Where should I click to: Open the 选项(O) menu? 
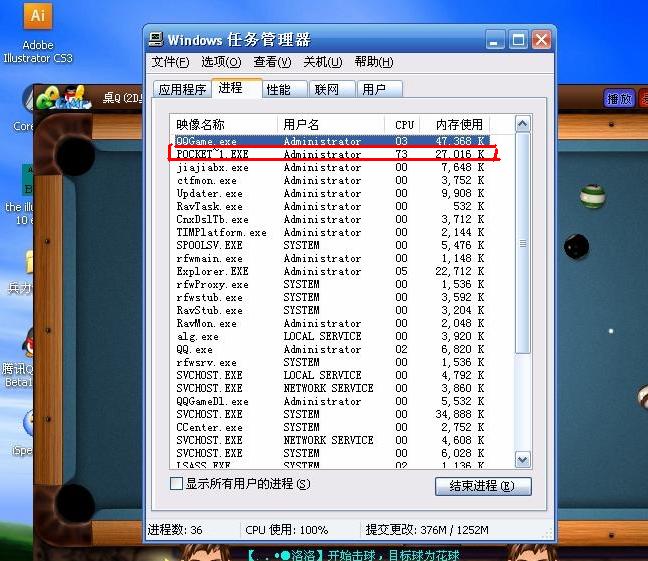(x=221, y=62)
